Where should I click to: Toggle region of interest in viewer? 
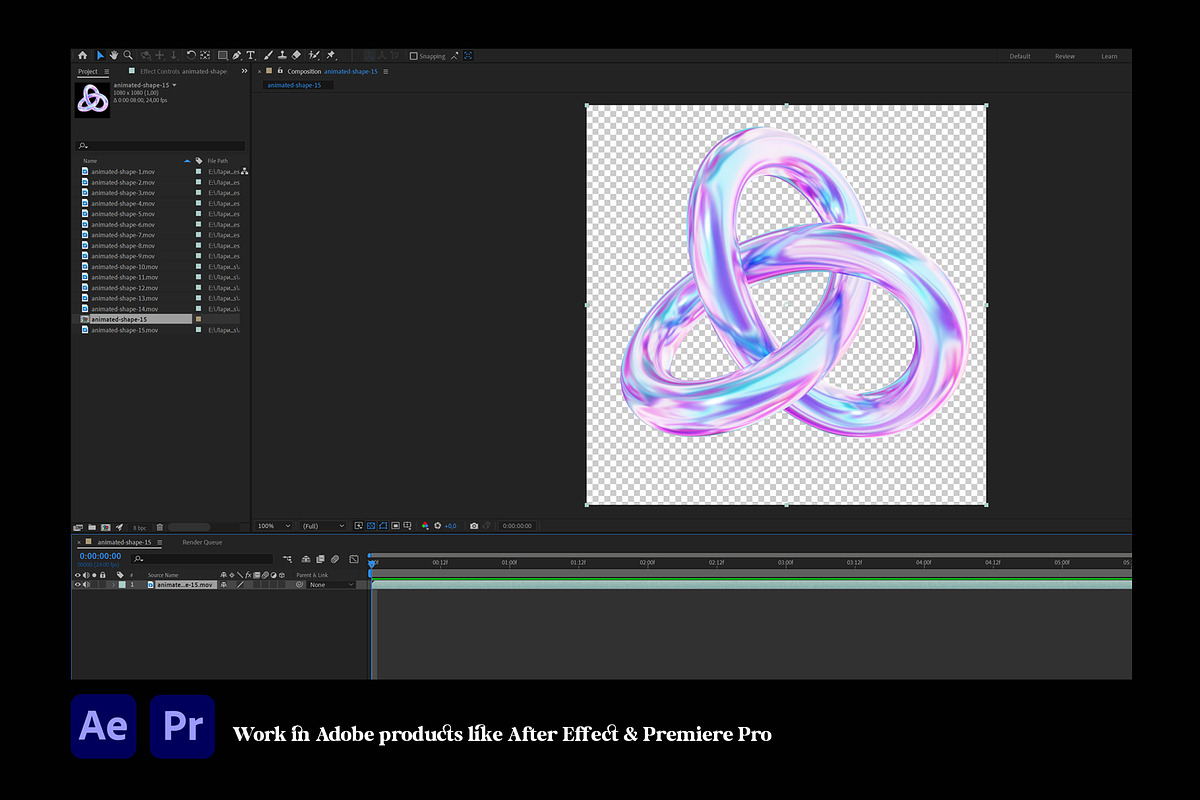pyautogui.click(x=395, y=526)
